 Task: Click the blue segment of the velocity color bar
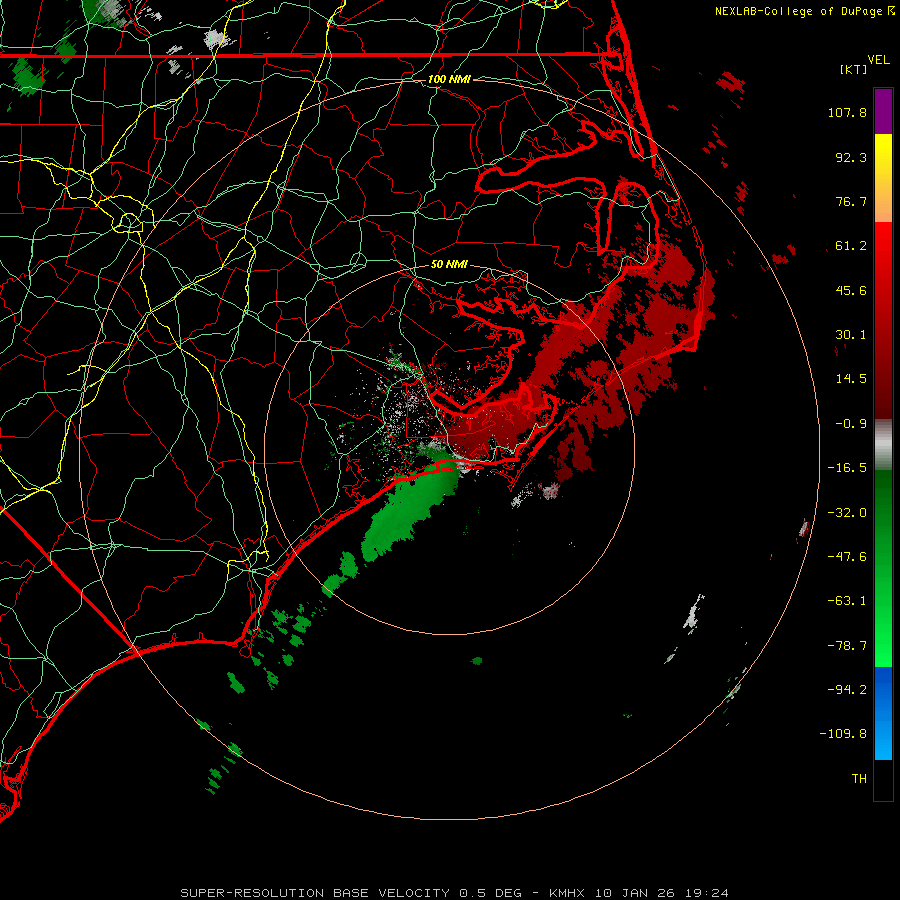(x=883, y=713)
